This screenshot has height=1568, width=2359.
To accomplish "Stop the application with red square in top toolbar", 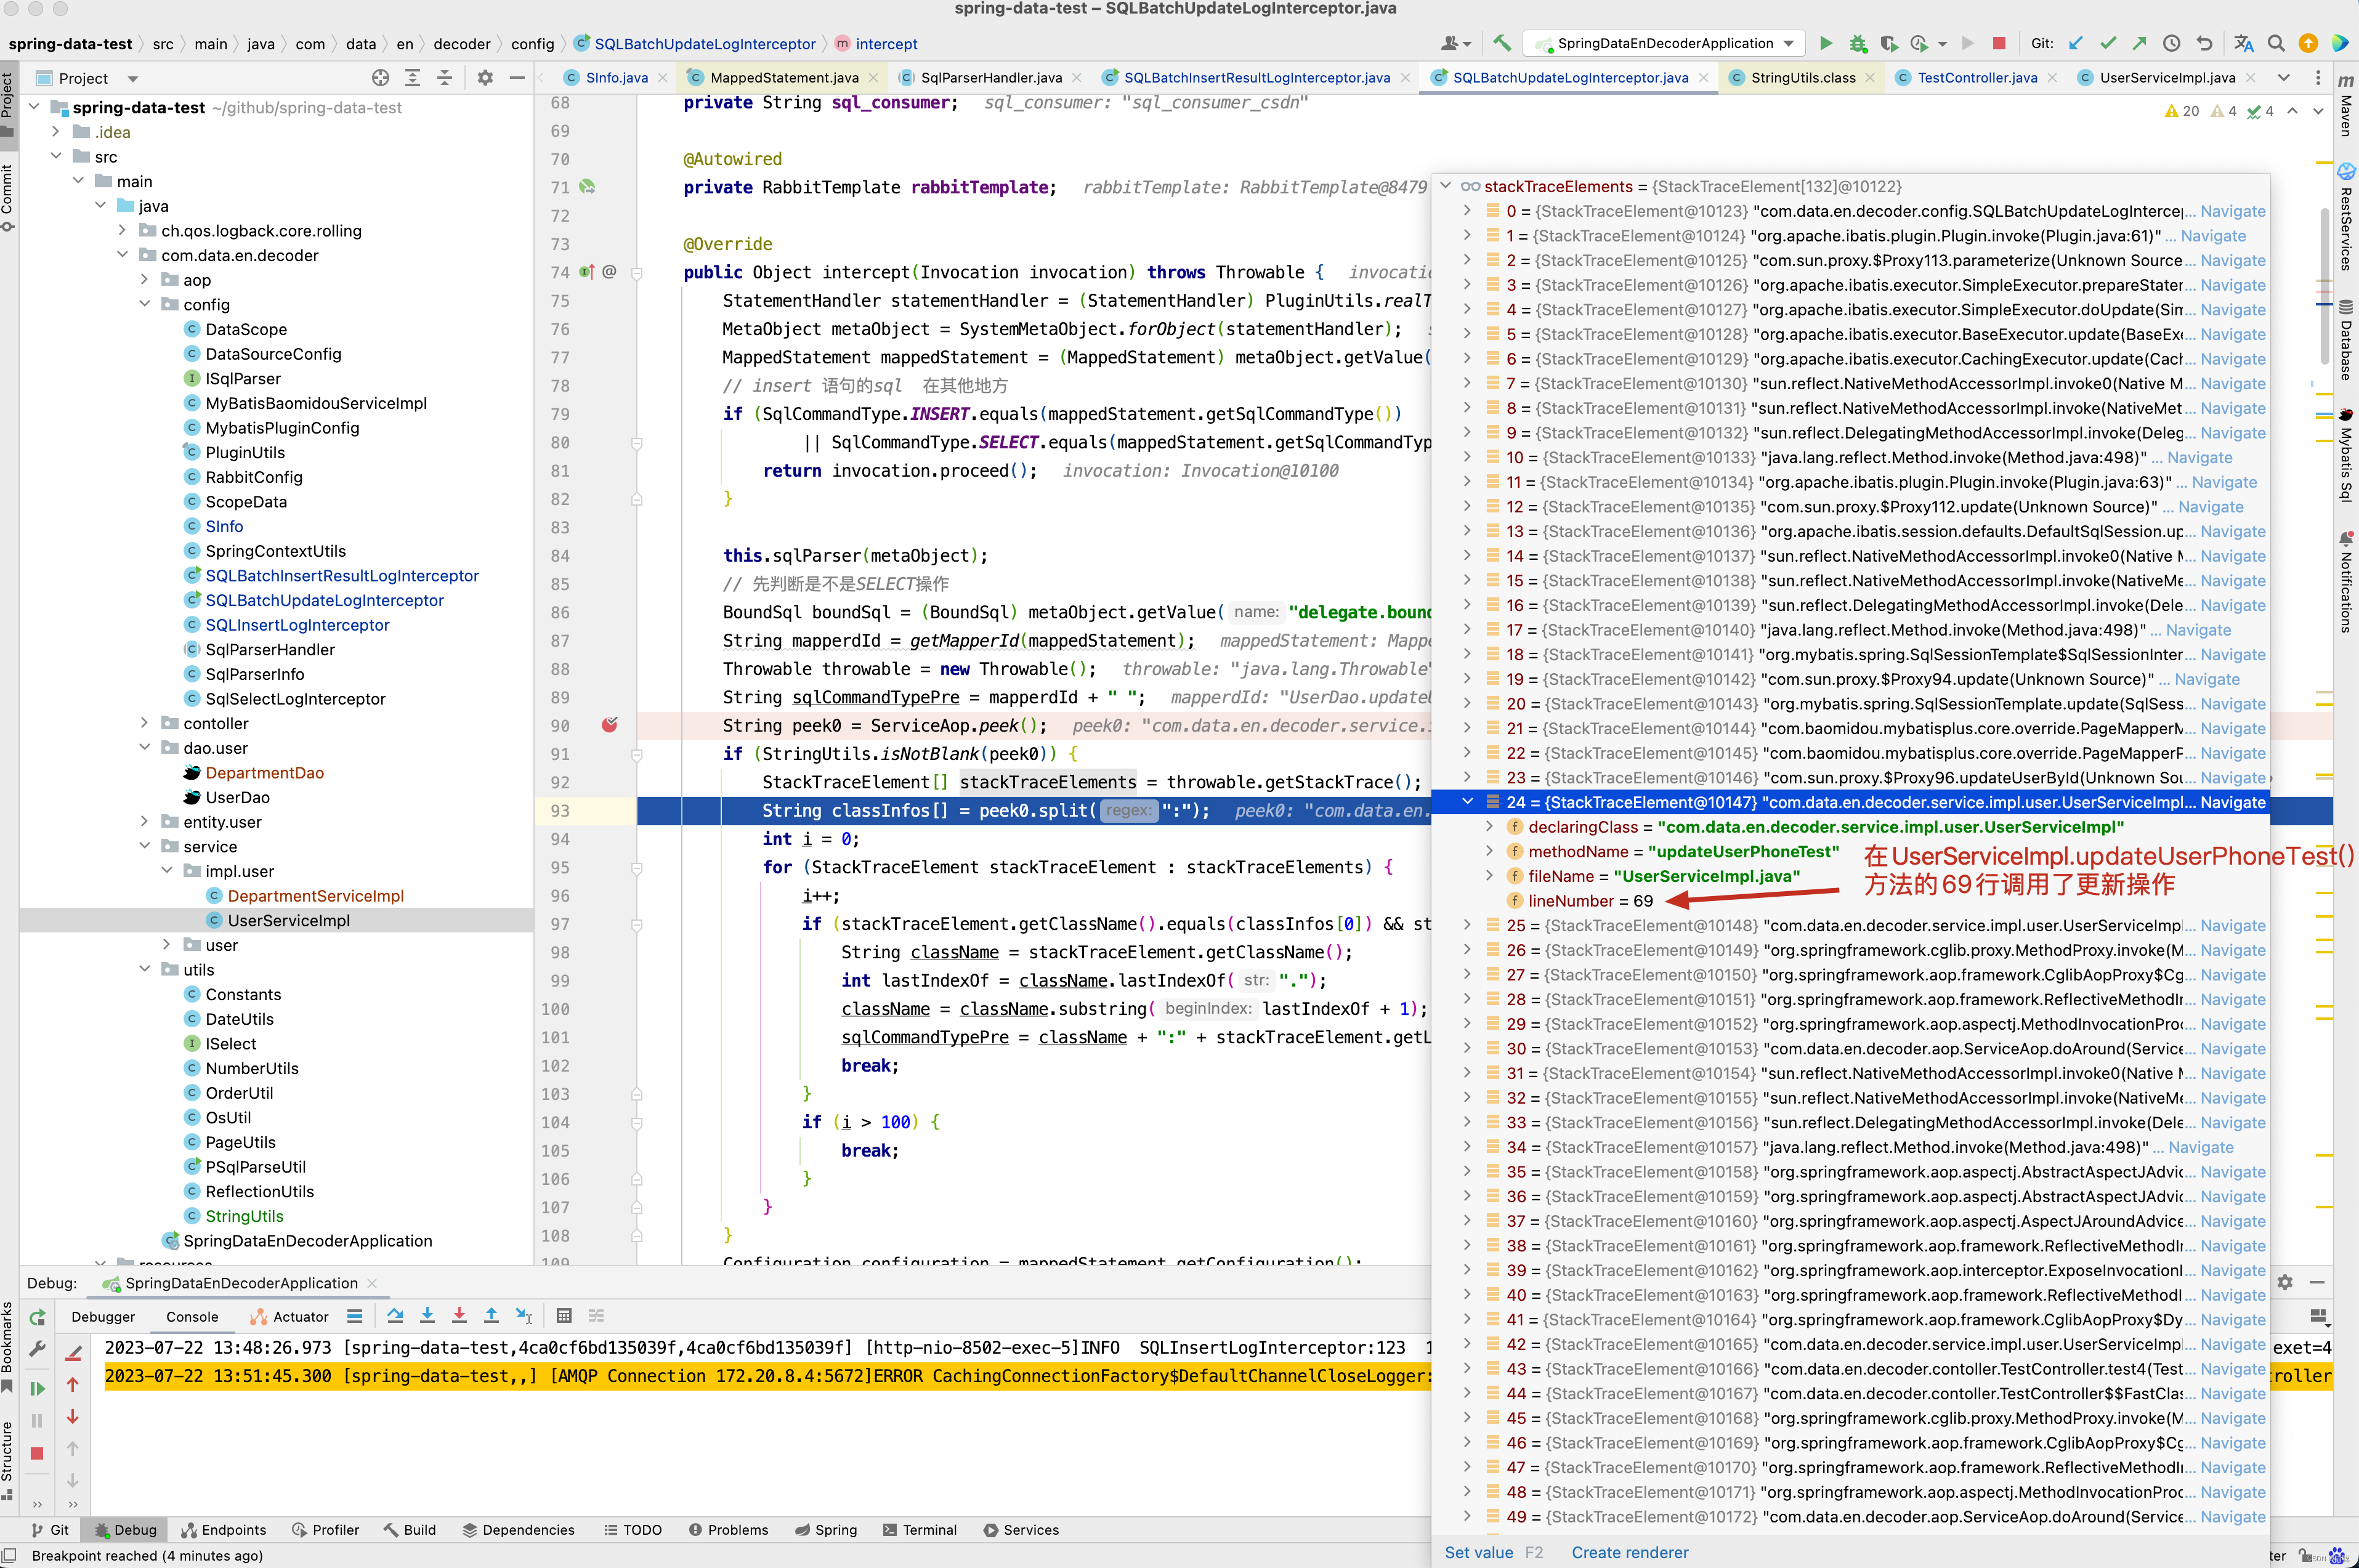I will click(1998, 43).
